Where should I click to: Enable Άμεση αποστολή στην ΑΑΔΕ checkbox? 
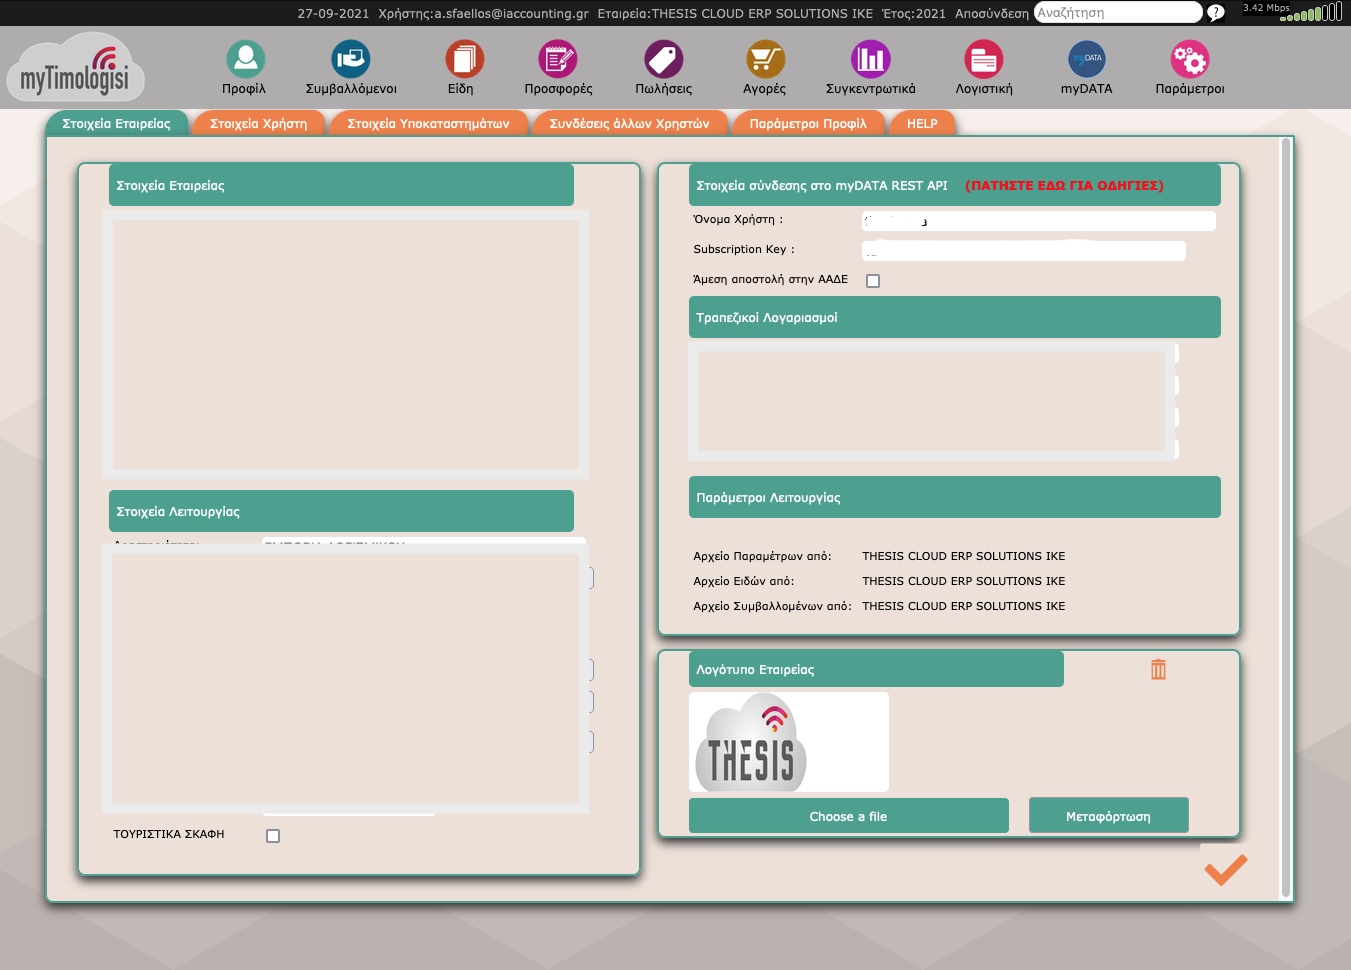[873, 281]
